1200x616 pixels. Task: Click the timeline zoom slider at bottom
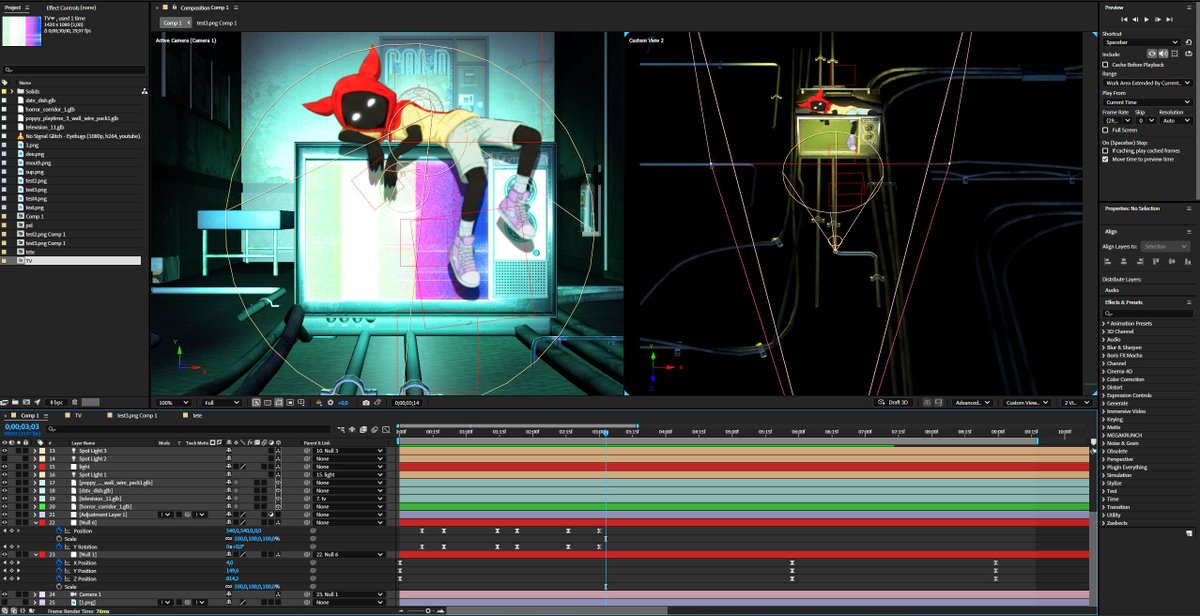(429, 610)
